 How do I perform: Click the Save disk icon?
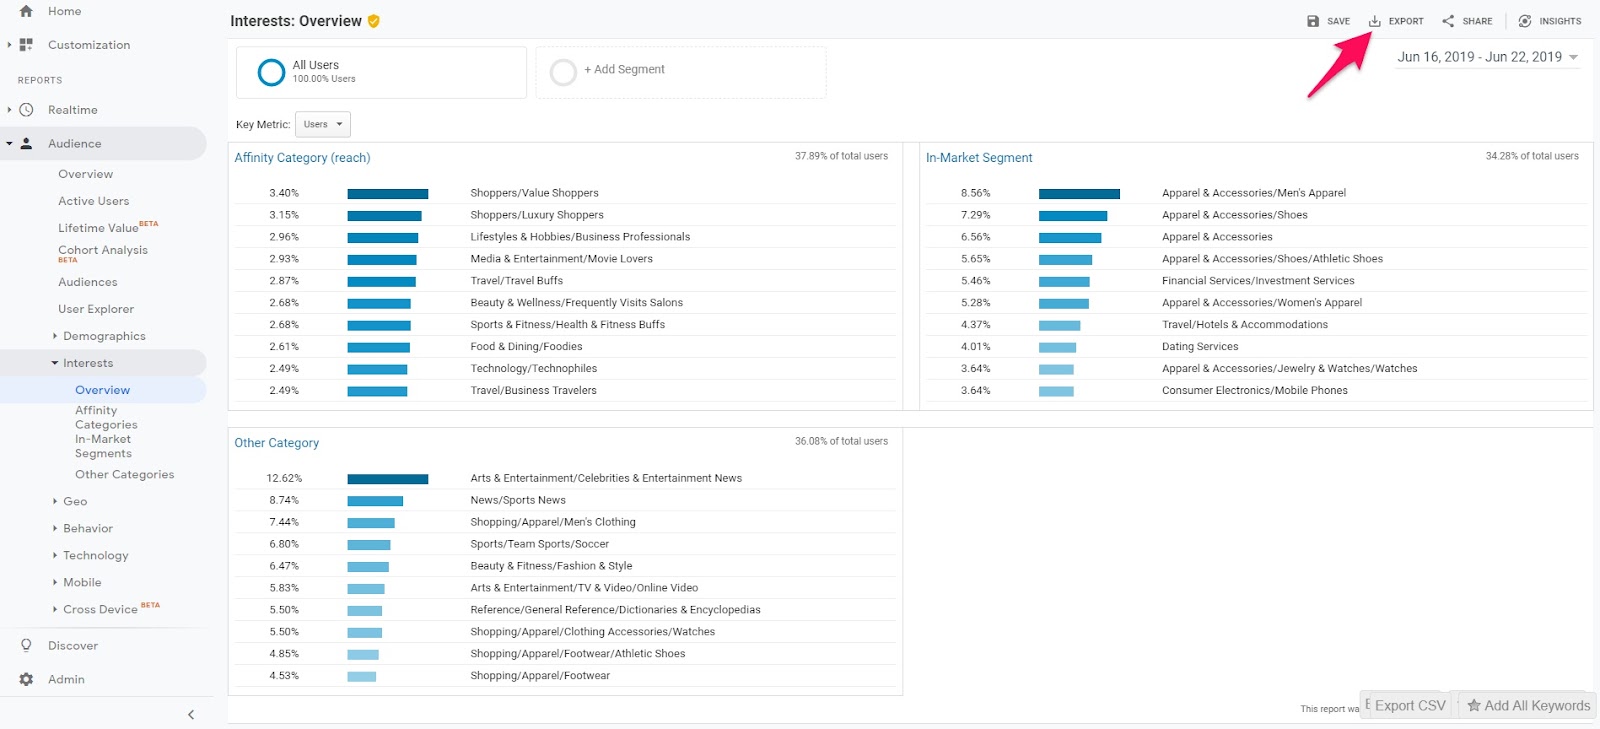1313,21
